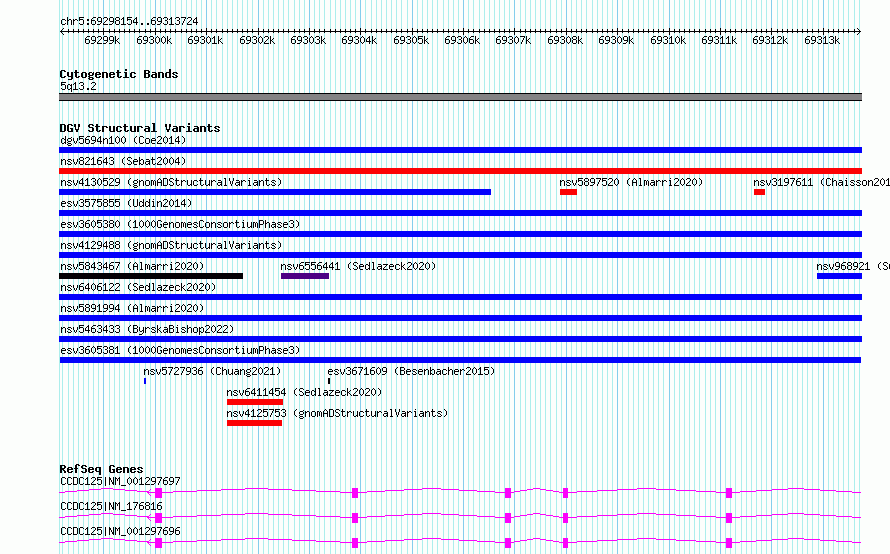Click the 69302k ruler tick label
Viewport: 890px width, 554px height.
tap(257, 40)
